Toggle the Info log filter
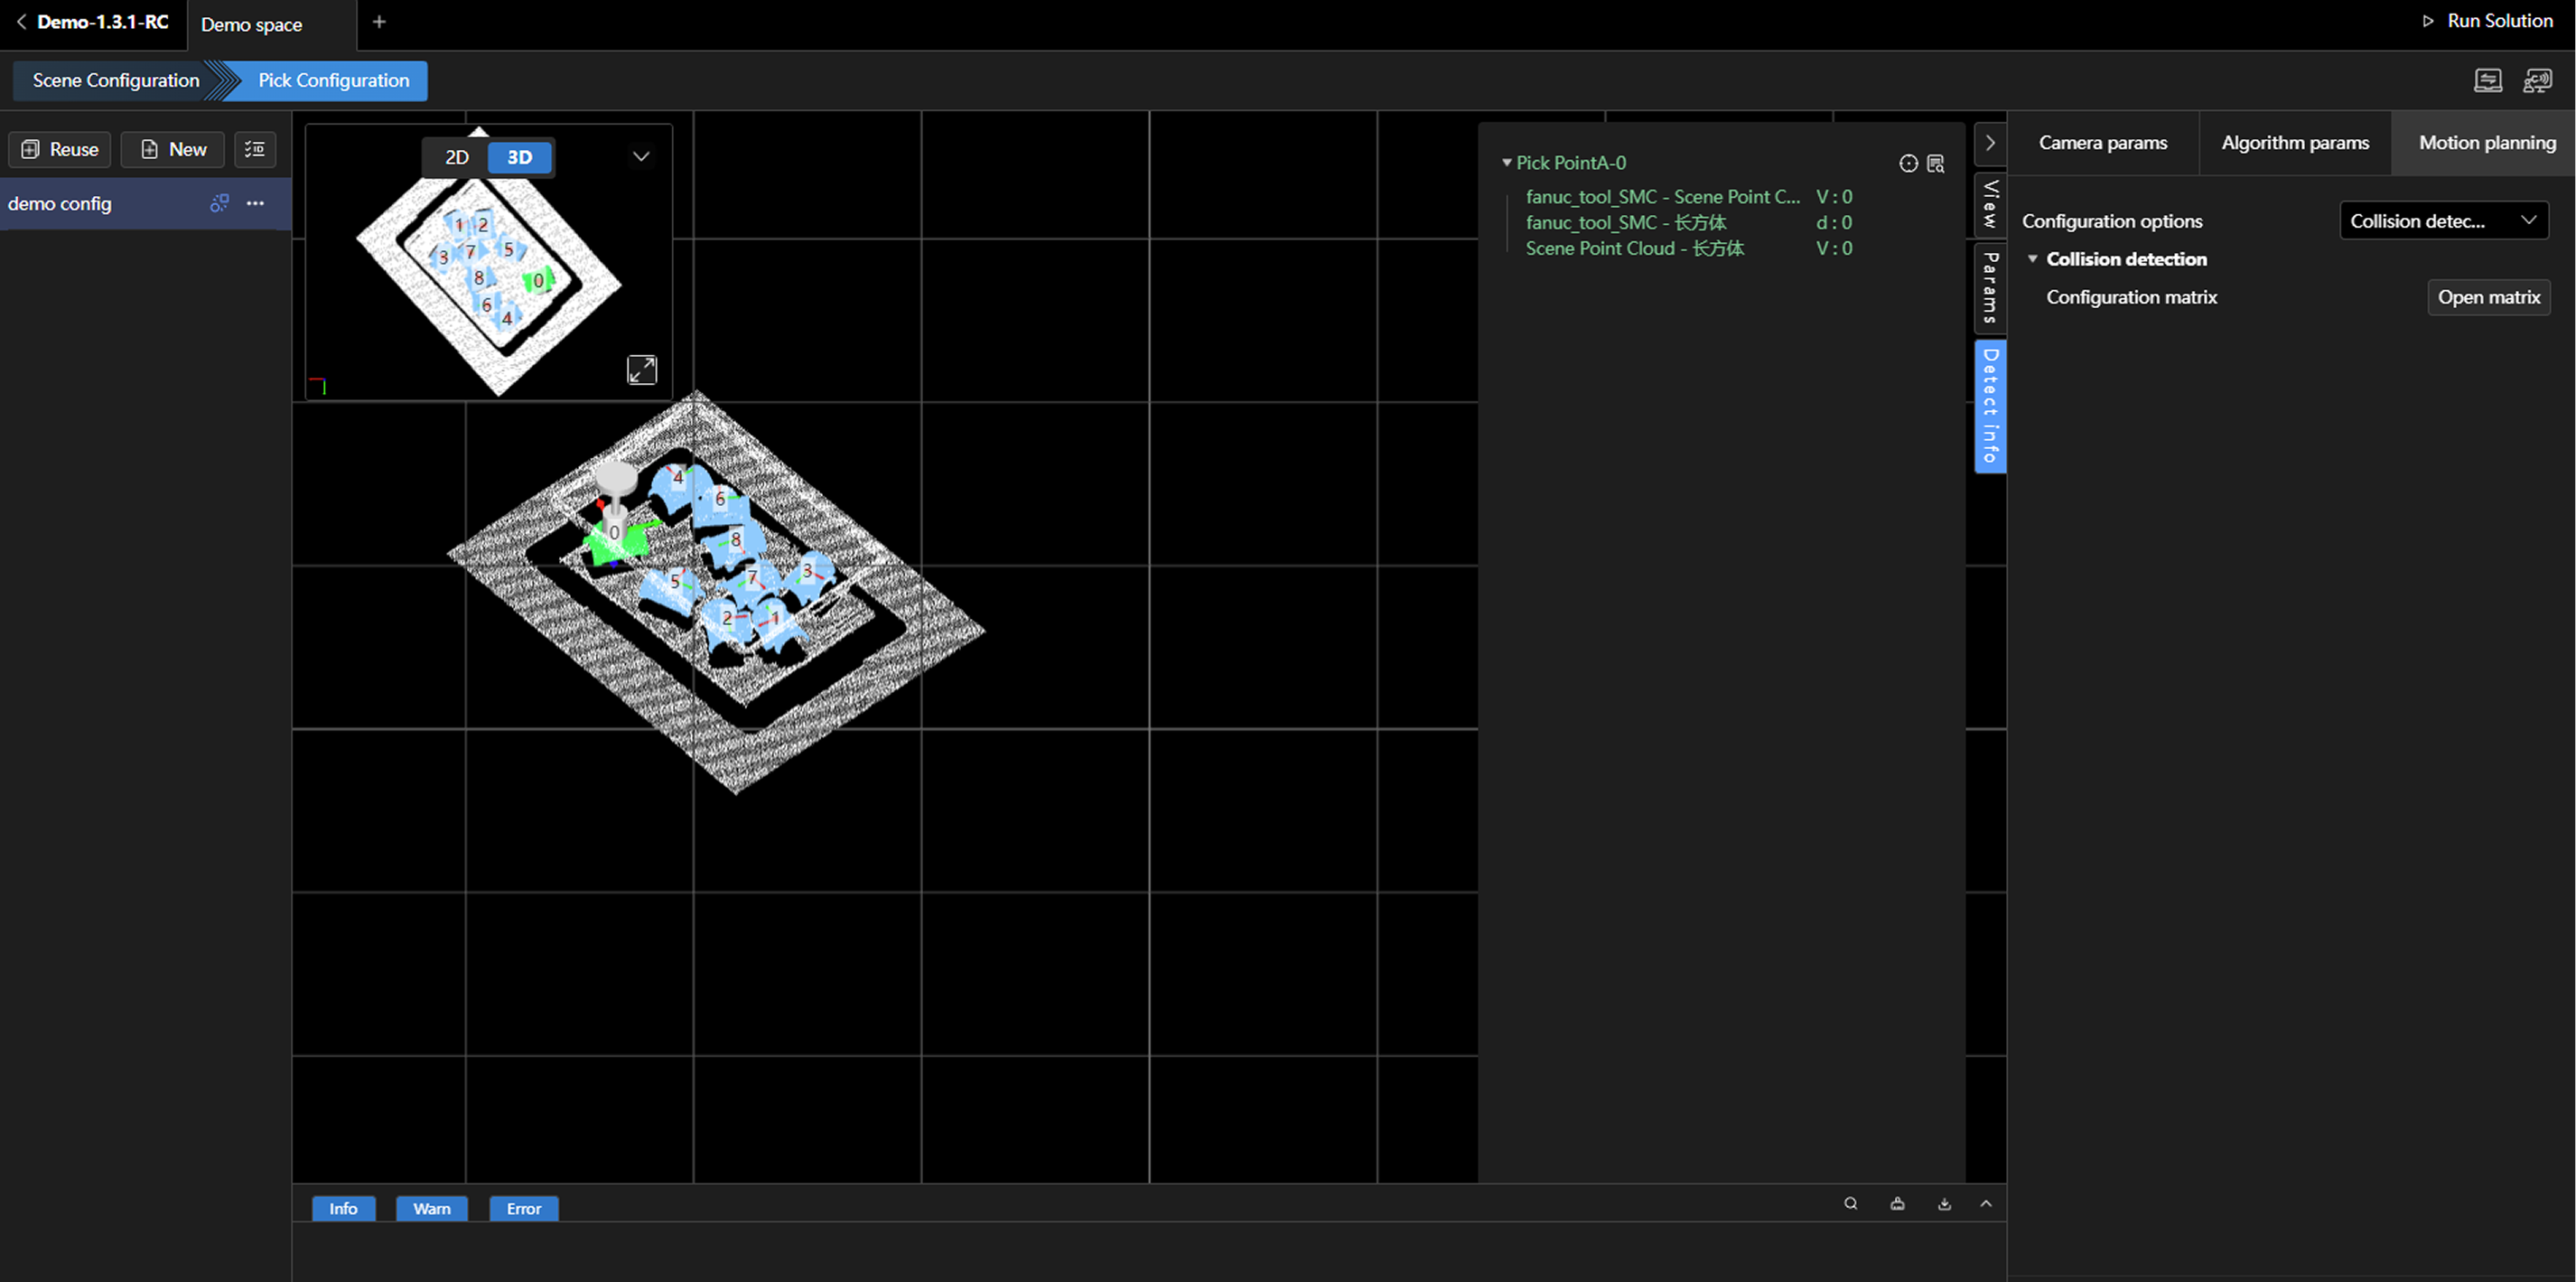 pos(343,1208)
